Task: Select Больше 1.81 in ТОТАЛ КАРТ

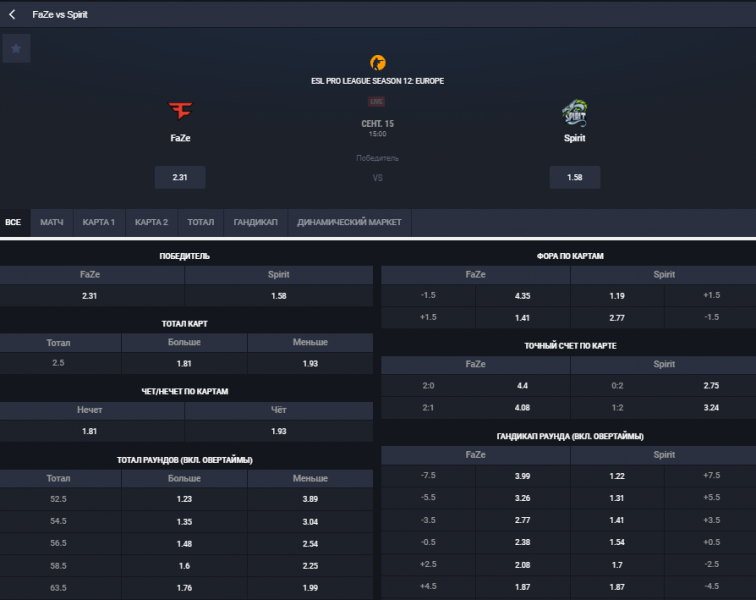Action: [x=184, y=363]
